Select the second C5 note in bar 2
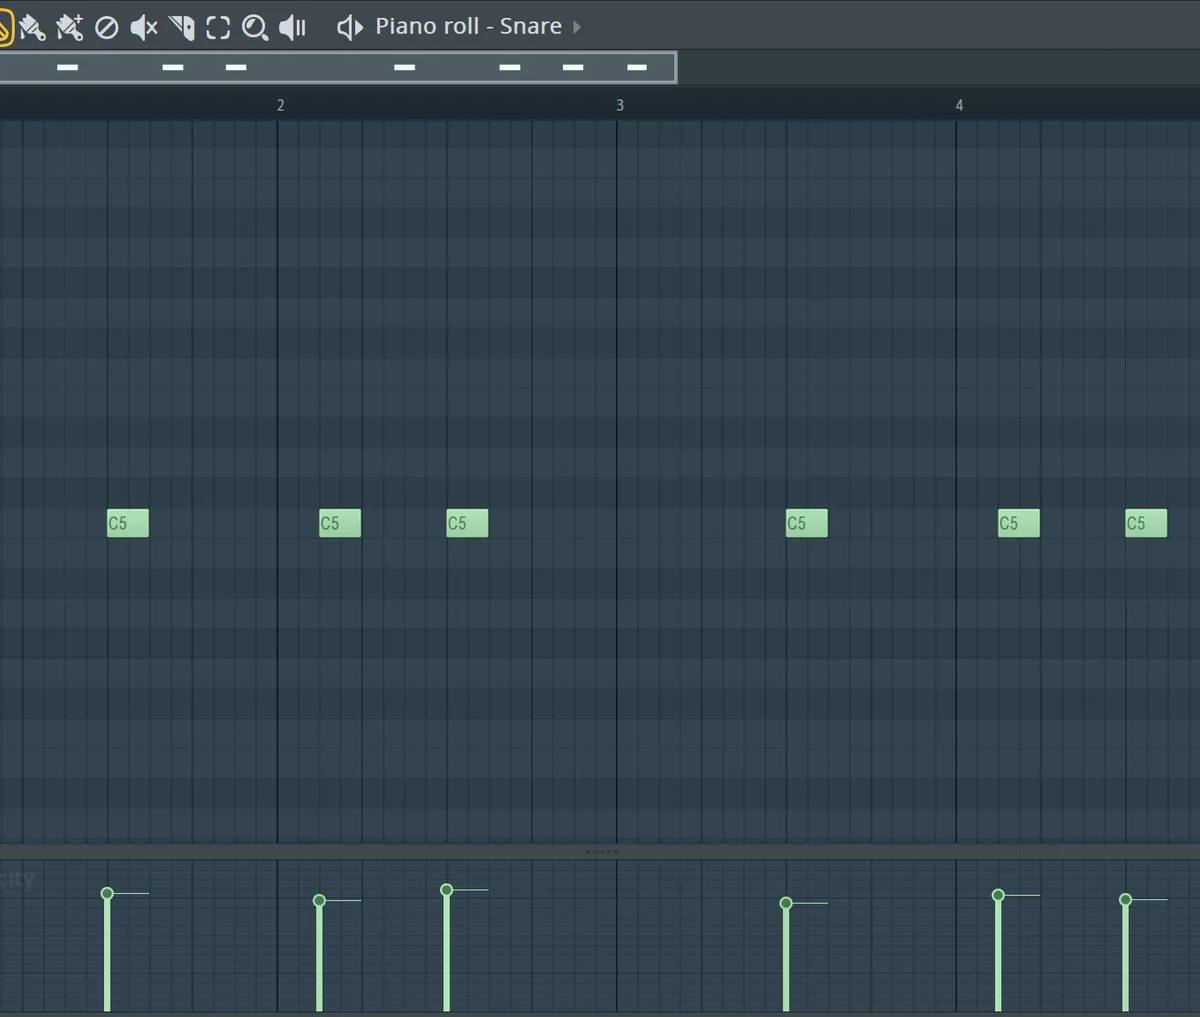This screenshot has width=1200, height=1017. [467, 523]
